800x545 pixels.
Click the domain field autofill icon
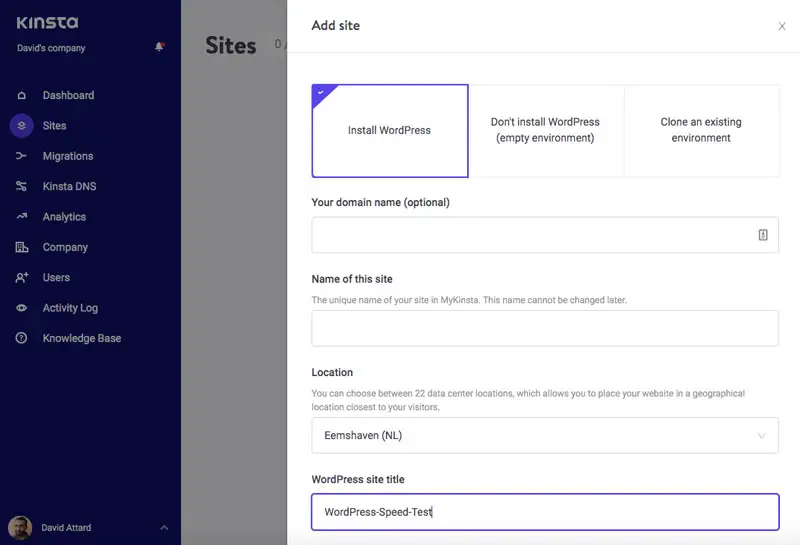(x=763, y=235)
